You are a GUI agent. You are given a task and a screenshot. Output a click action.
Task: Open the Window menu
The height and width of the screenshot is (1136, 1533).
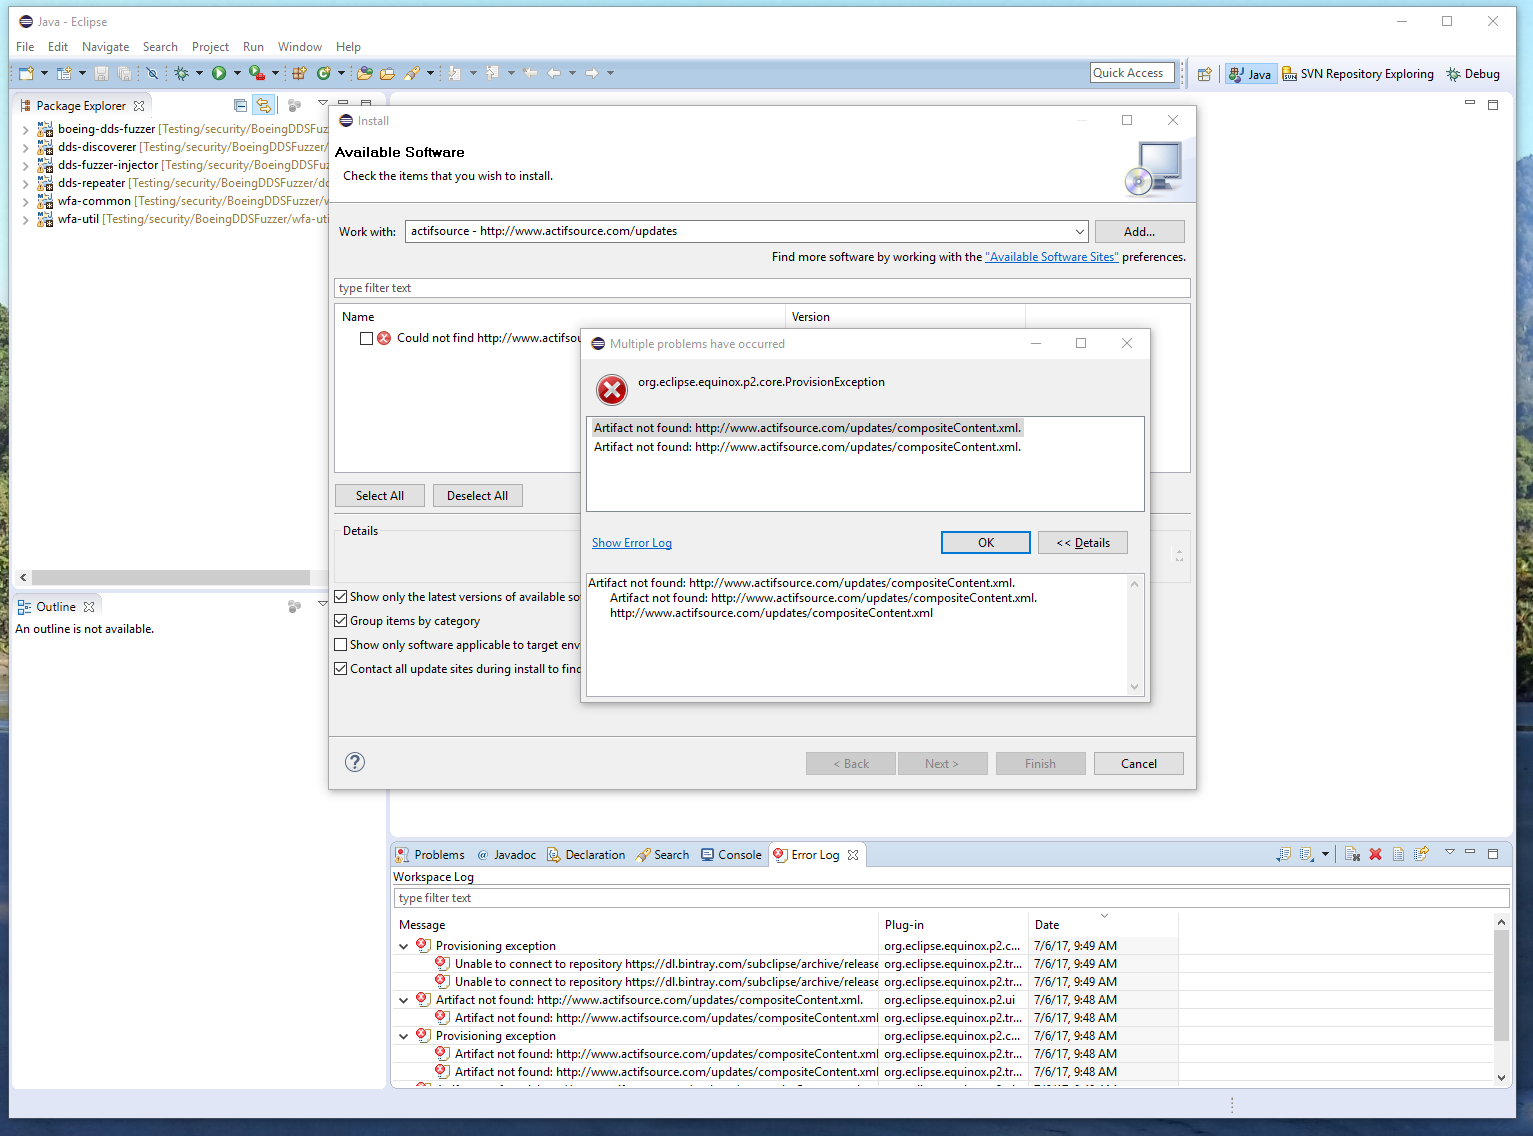299,47
